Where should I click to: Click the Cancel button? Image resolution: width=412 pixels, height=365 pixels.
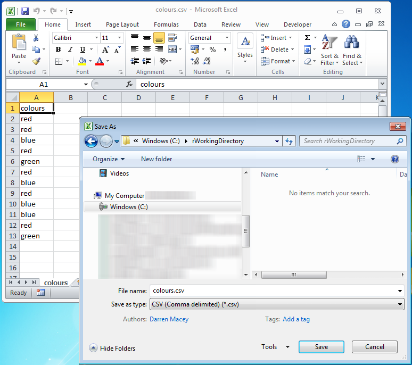point(375,347)
